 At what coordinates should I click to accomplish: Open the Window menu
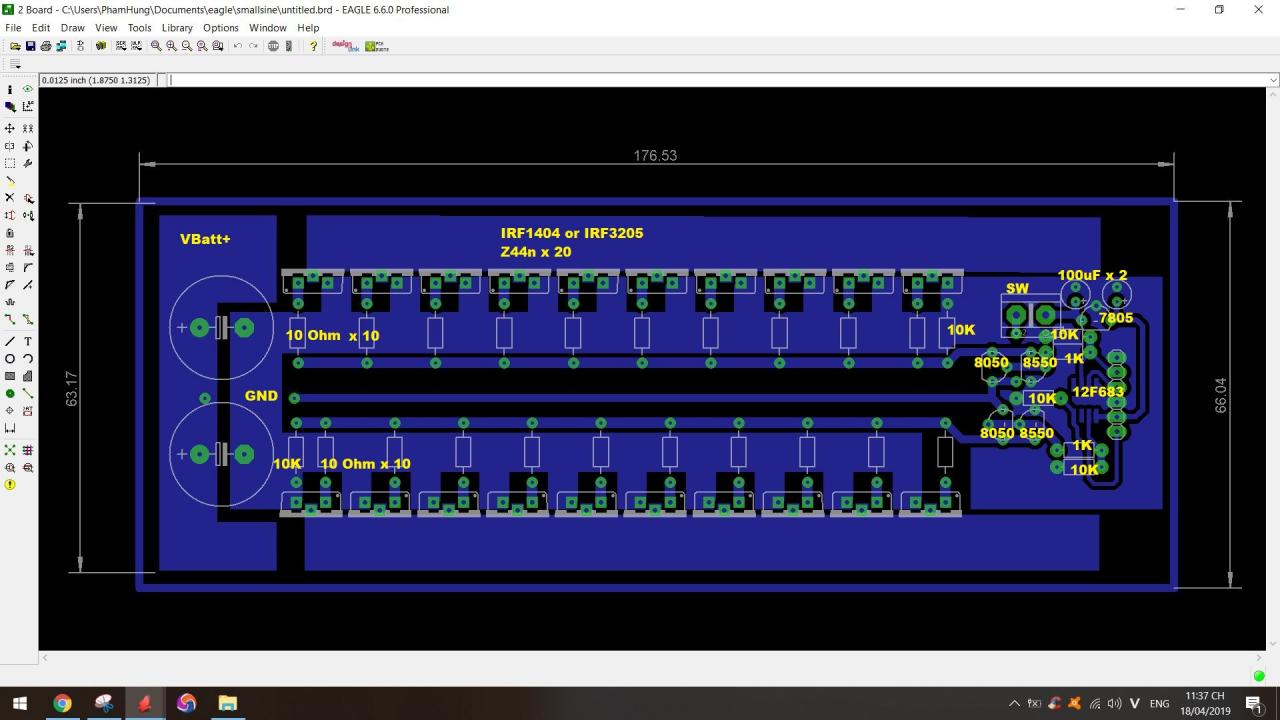pos(268,28)
